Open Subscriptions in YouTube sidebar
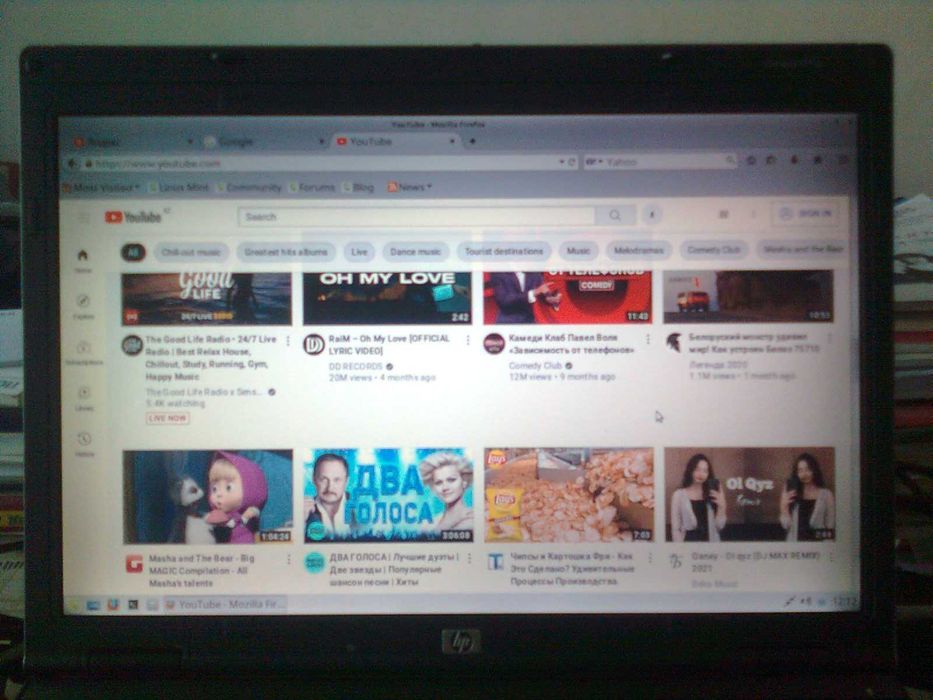This screenshot has width=933, height=700. click(x=84, y=352)
